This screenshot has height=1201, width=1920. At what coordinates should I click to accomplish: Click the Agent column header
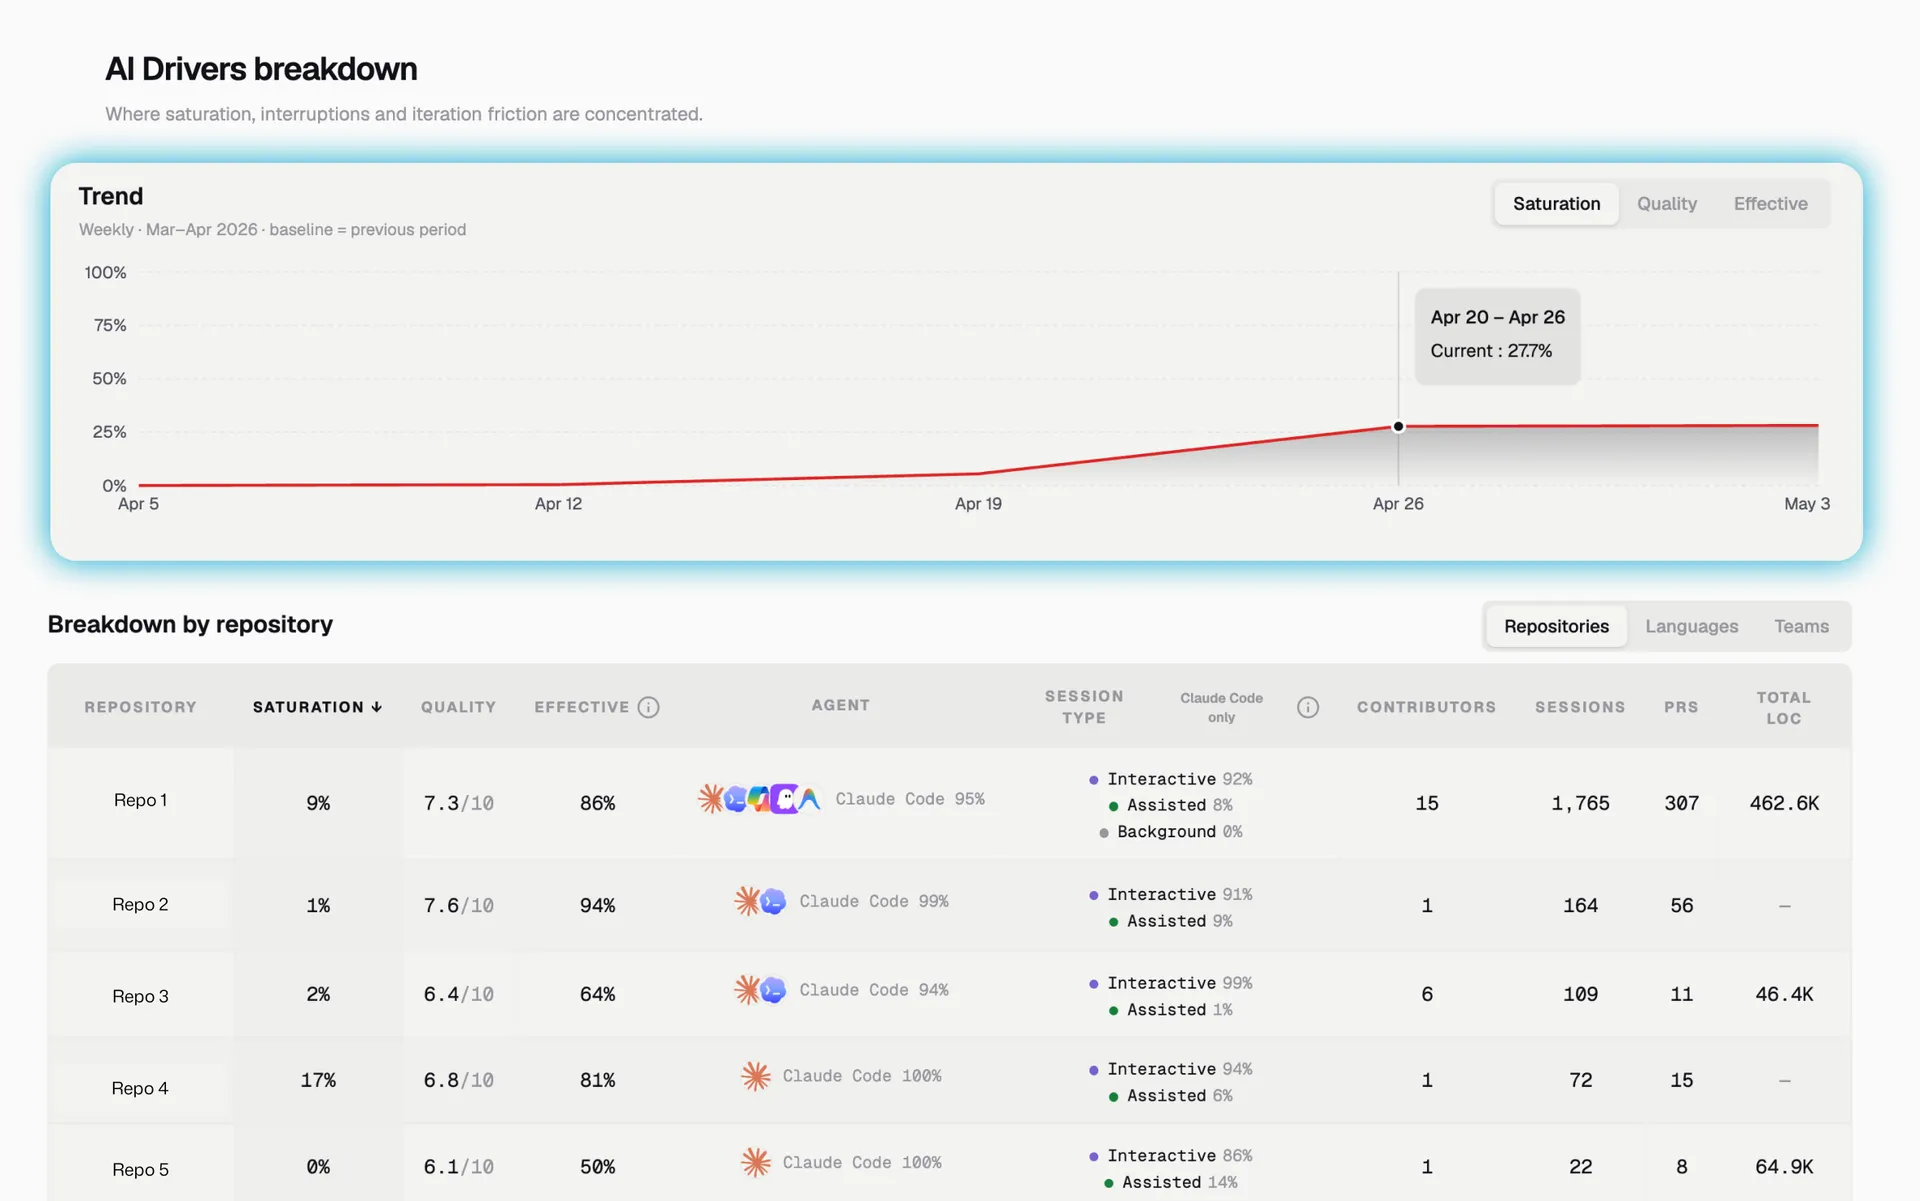click(x=840, y=705)
